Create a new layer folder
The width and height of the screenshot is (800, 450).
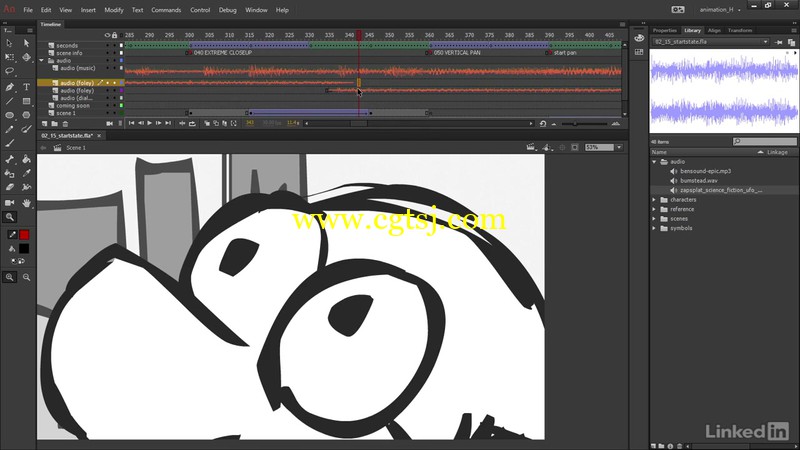(55, 123)
